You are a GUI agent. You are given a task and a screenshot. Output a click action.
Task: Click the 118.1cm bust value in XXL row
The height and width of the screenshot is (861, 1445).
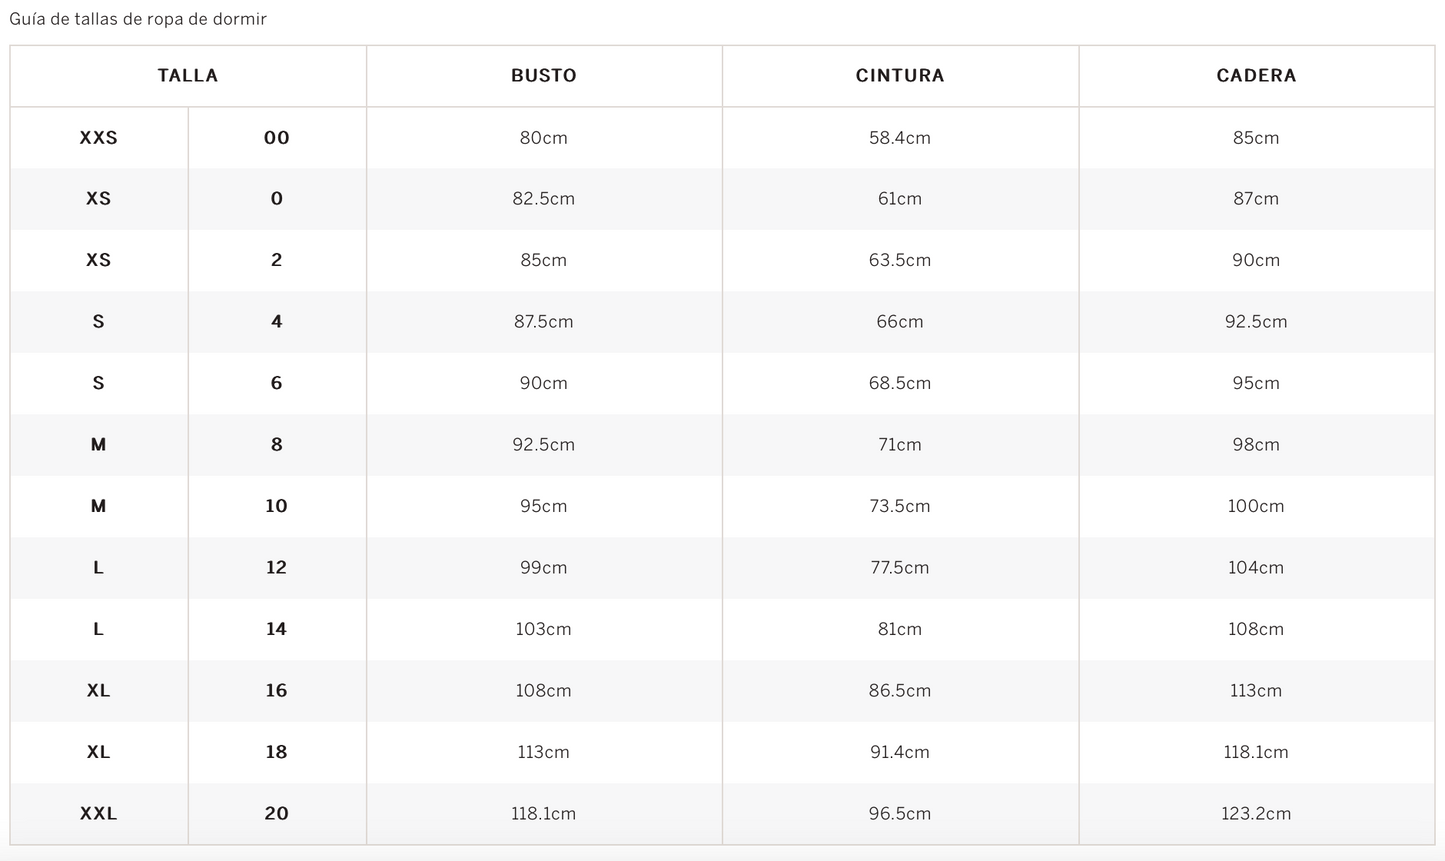tap(544, 814)
